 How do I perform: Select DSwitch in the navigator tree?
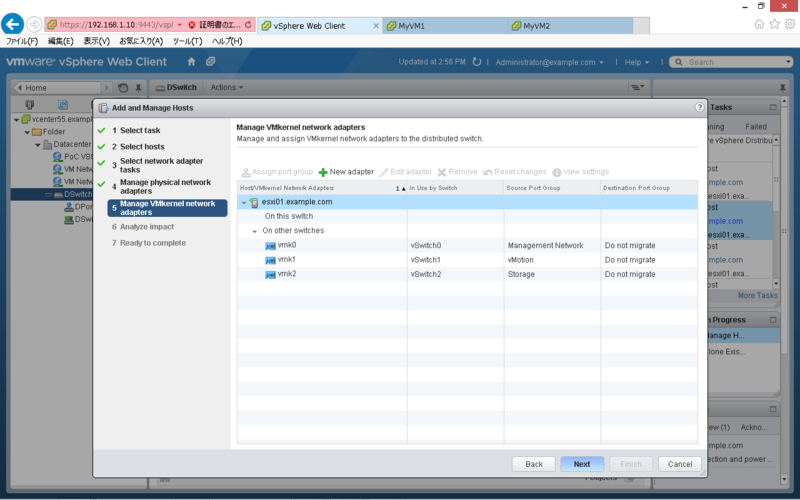click(78, 194)
